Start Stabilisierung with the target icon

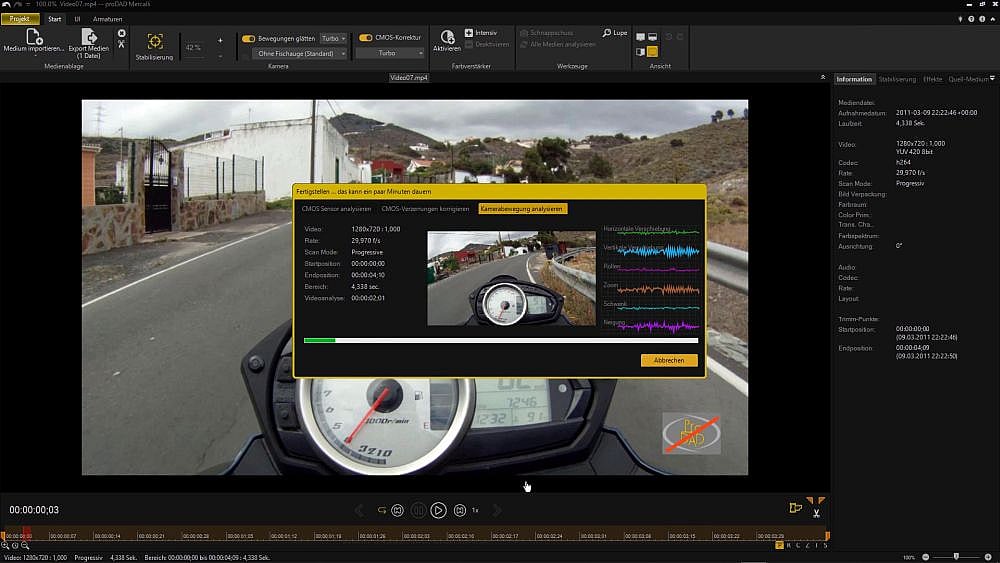tap(154, 41)
